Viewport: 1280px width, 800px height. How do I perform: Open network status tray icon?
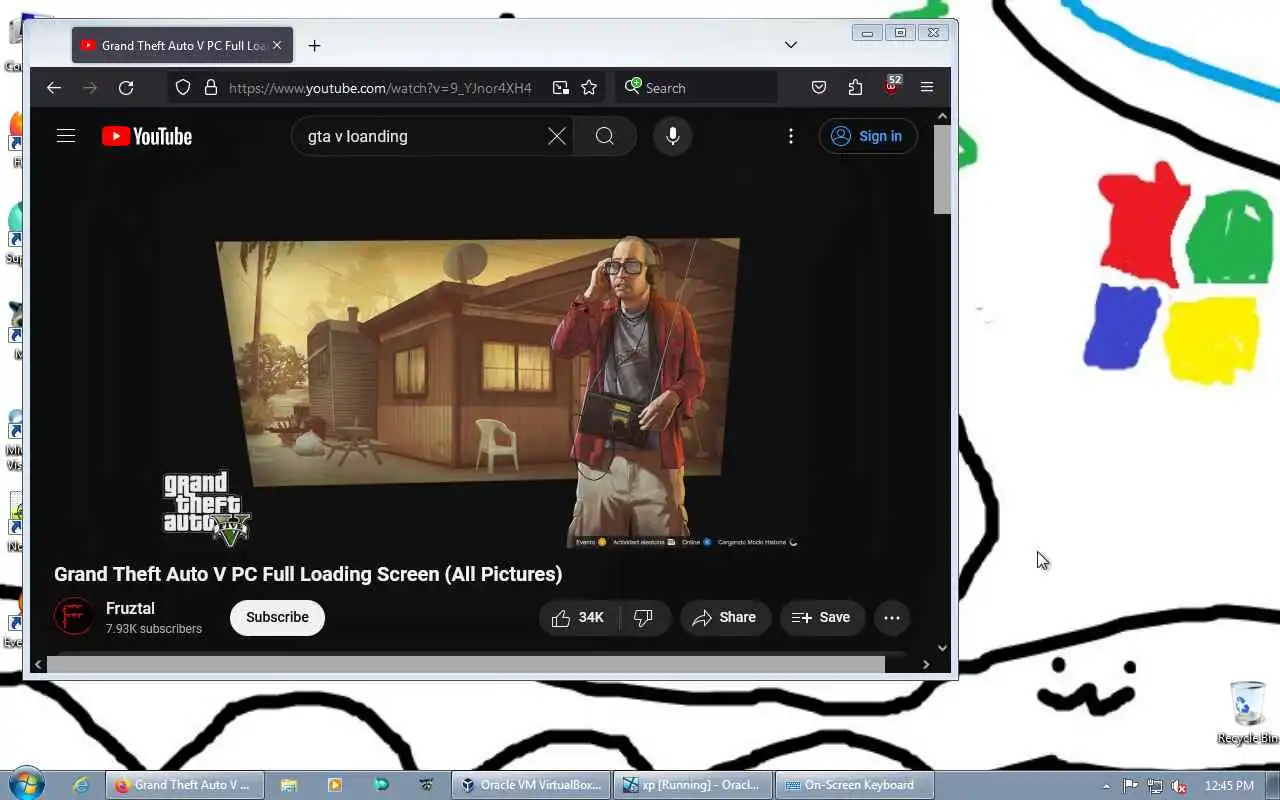(x=1155, y=786)
